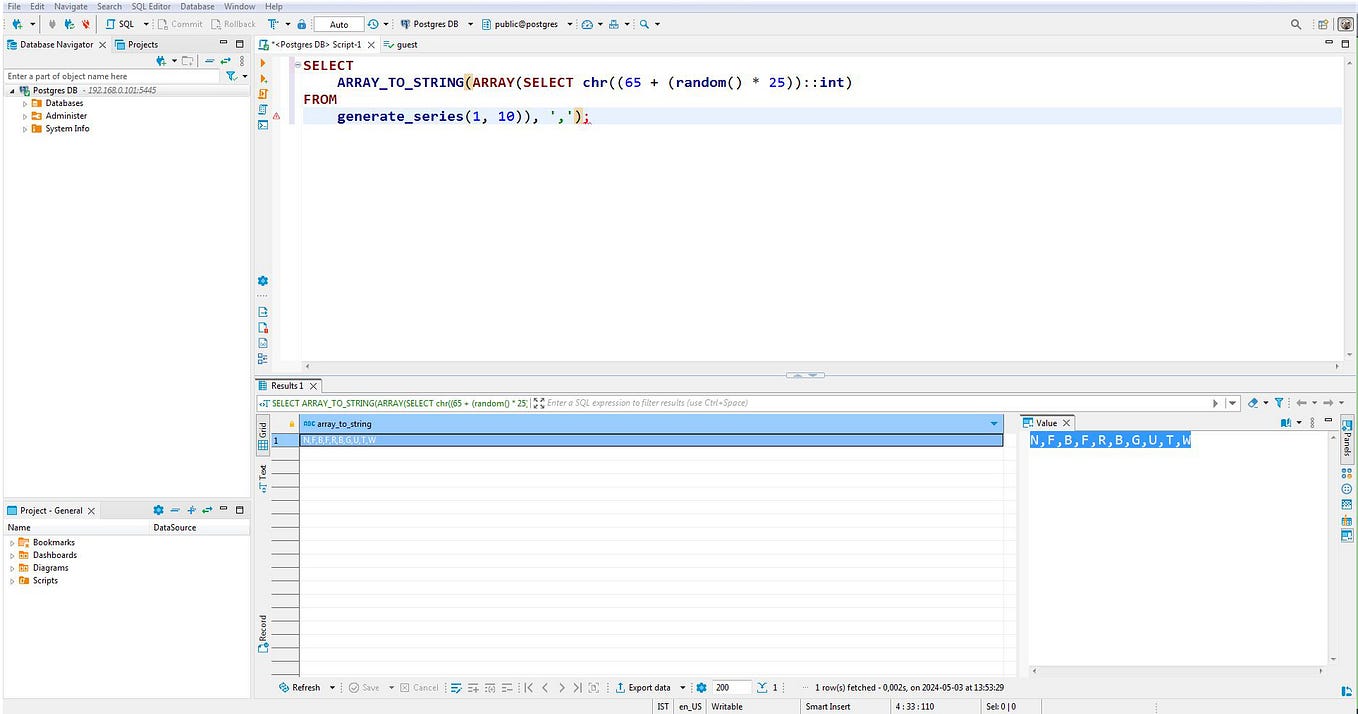Run the SQL statement with the orange execute arrow

263,63
